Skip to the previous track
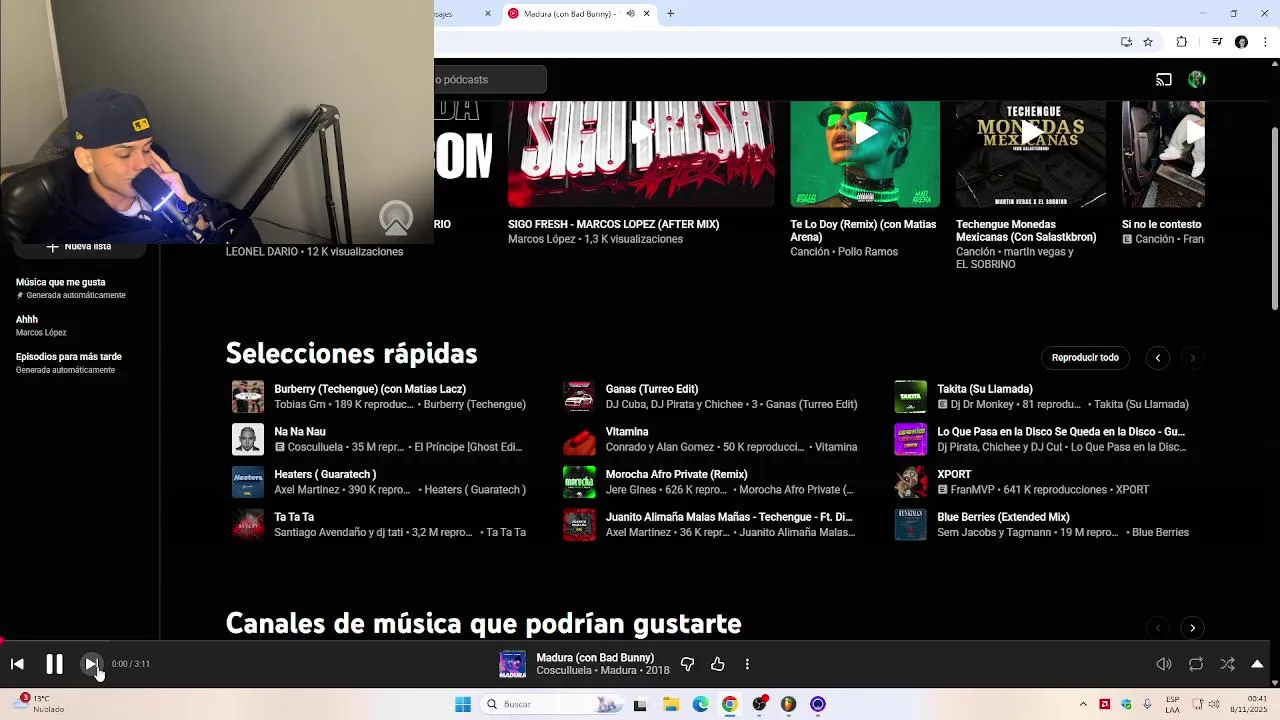The width and height of the screenshot is (1280, 720). click(17, 664)
